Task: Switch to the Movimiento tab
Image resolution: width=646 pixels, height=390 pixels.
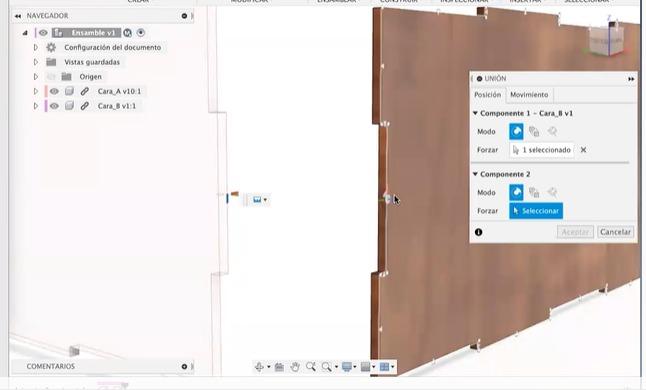Action: [x=529, y=95]
